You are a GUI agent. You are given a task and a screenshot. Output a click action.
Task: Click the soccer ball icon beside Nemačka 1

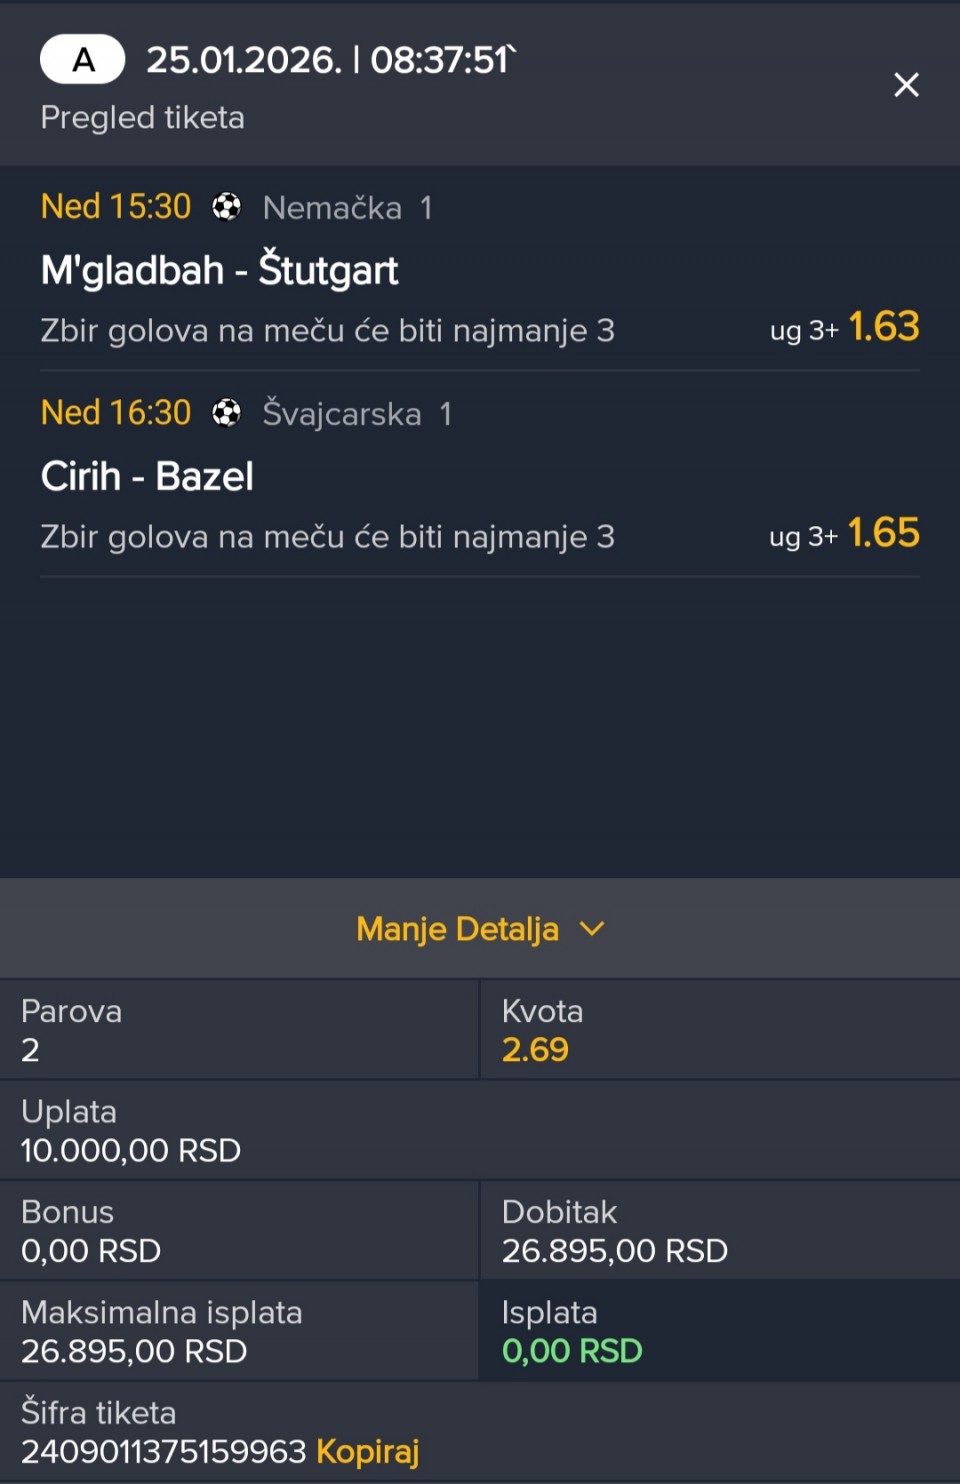227,207
